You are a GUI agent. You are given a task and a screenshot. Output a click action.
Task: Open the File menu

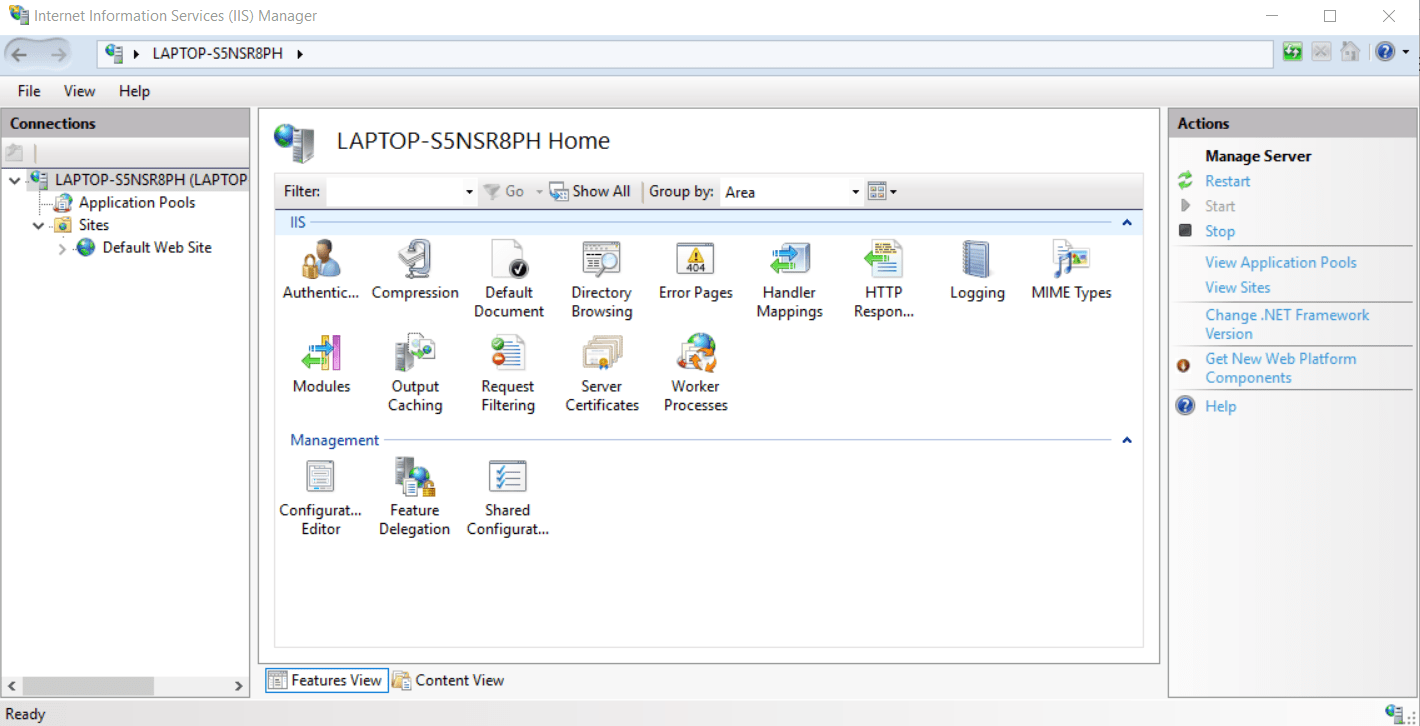point(29,91)
